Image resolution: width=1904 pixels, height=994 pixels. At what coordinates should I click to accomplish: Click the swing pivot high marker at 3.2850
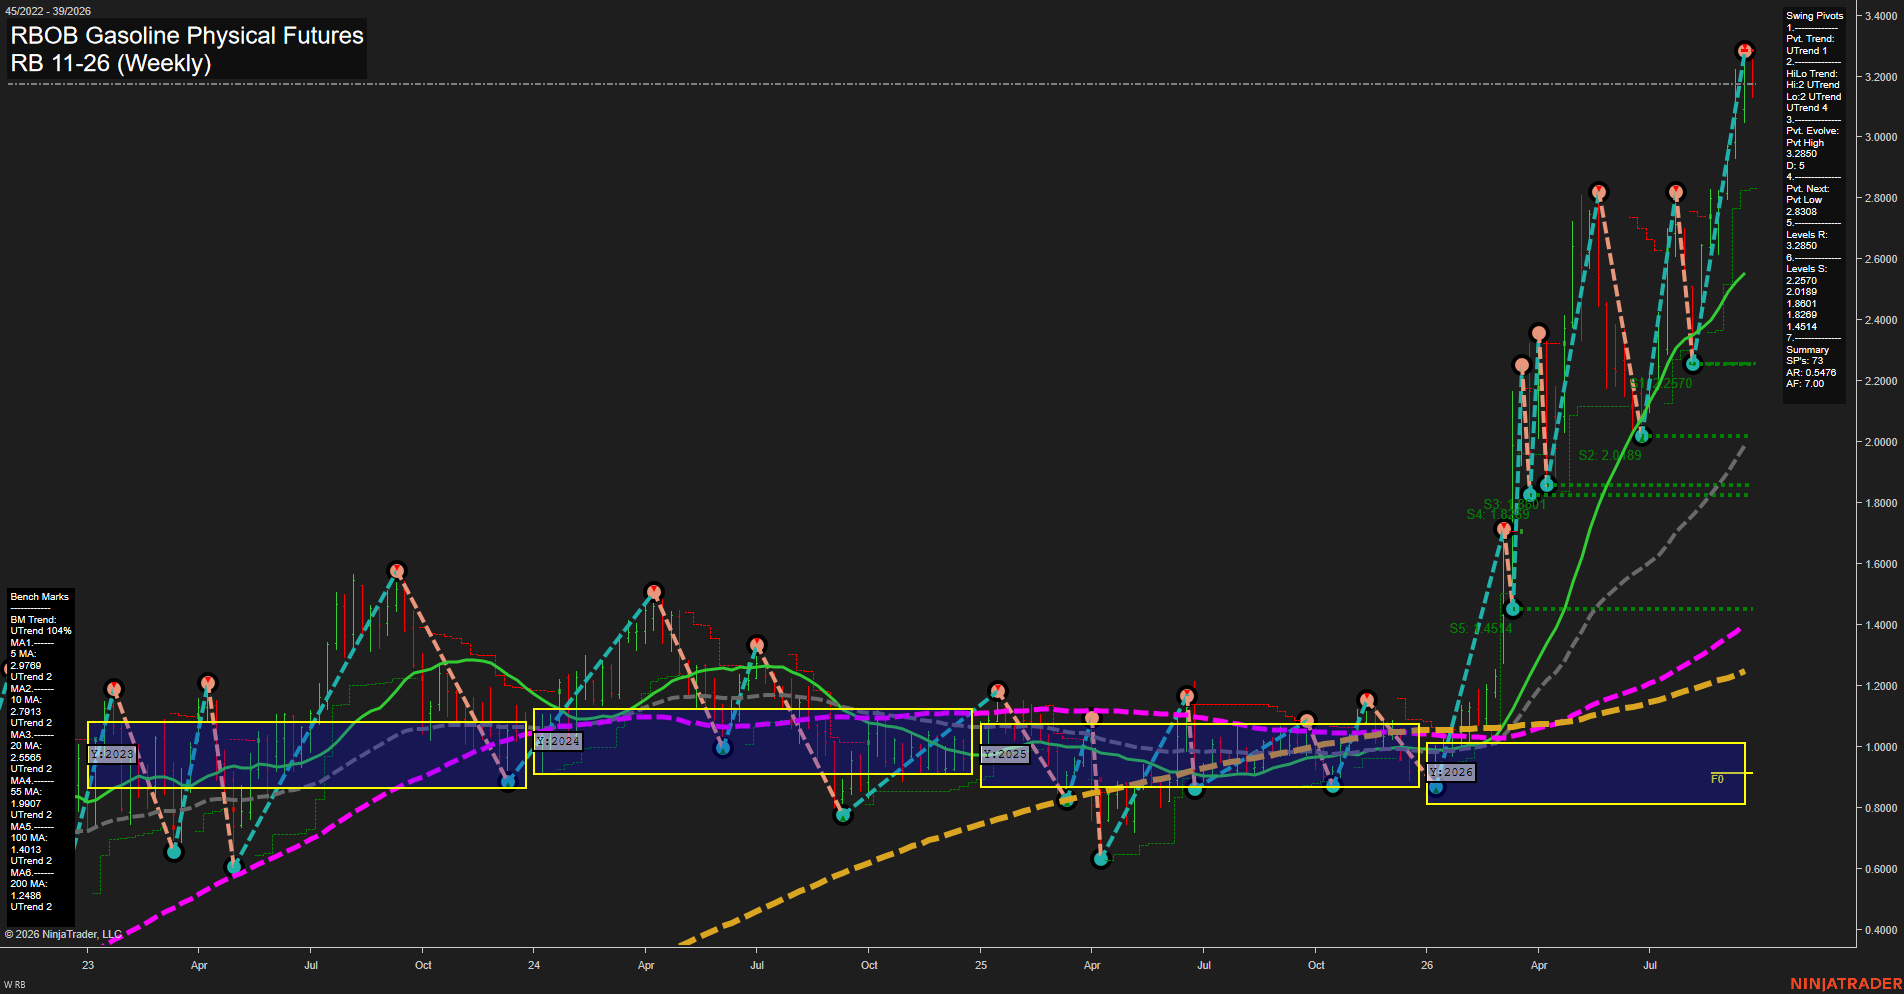click(1744, 50)
